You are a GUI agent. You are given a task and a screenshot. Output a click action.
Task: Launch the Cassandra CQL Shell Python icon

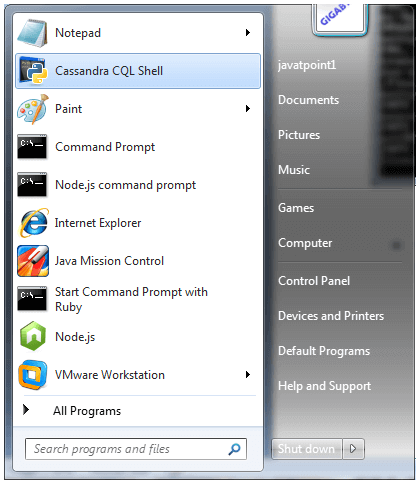[x=32, y=71]
